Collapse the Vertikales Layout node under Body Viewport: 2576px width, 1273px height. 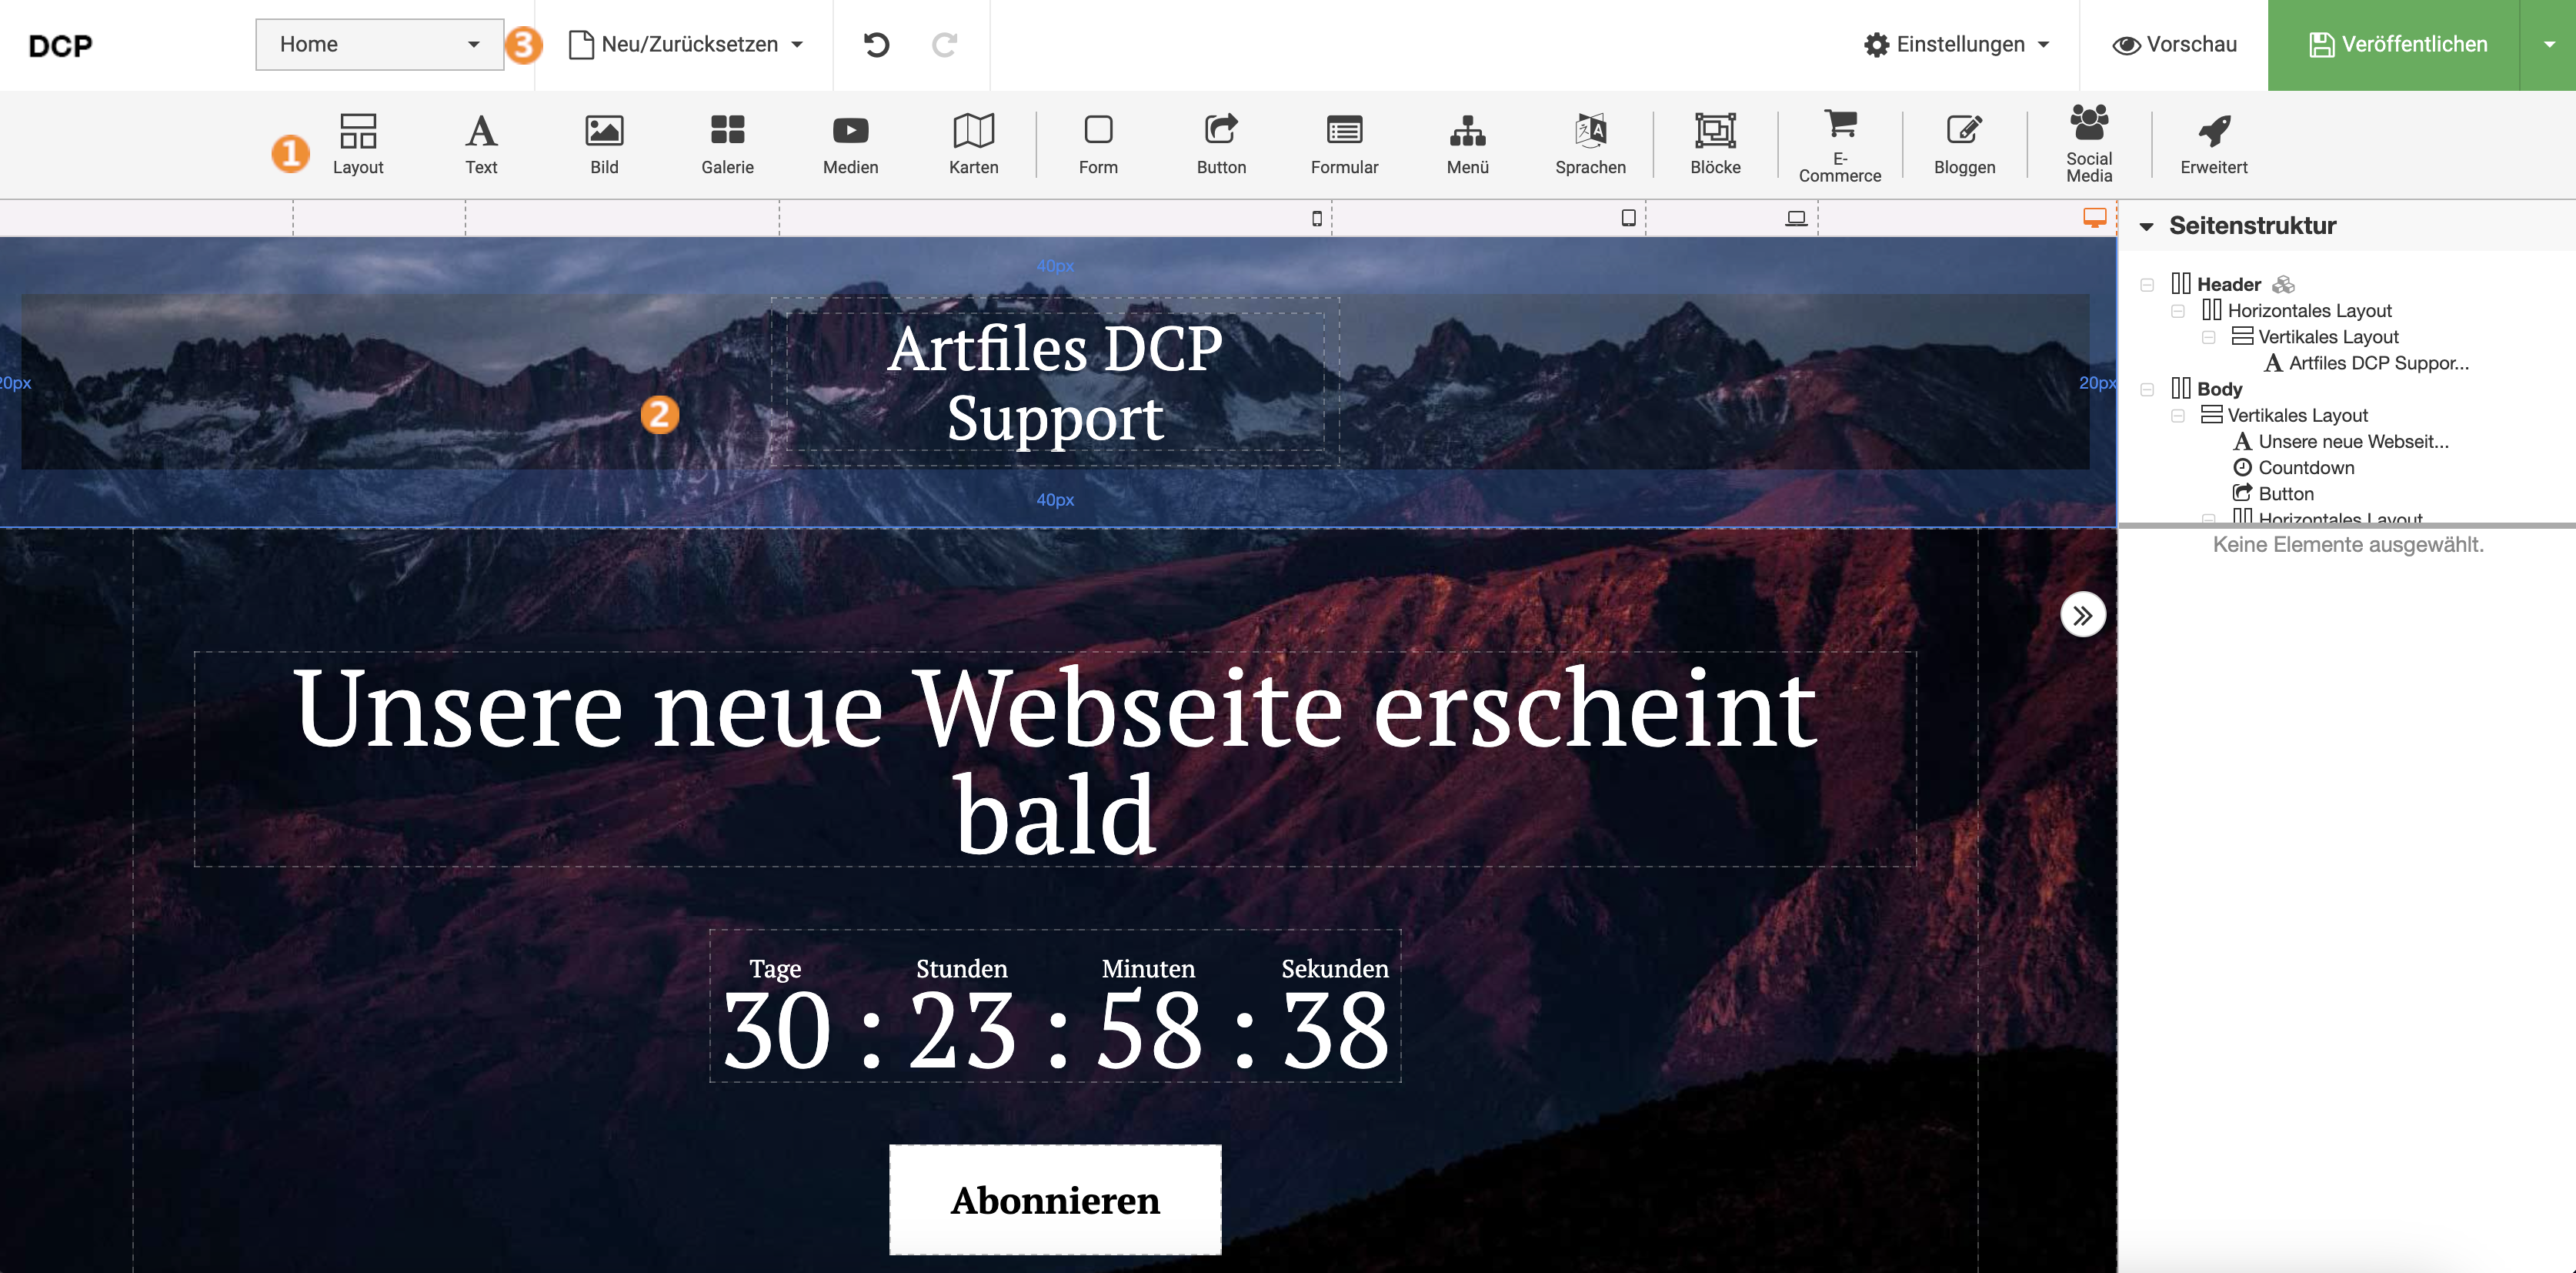[x=2177, y=415]
